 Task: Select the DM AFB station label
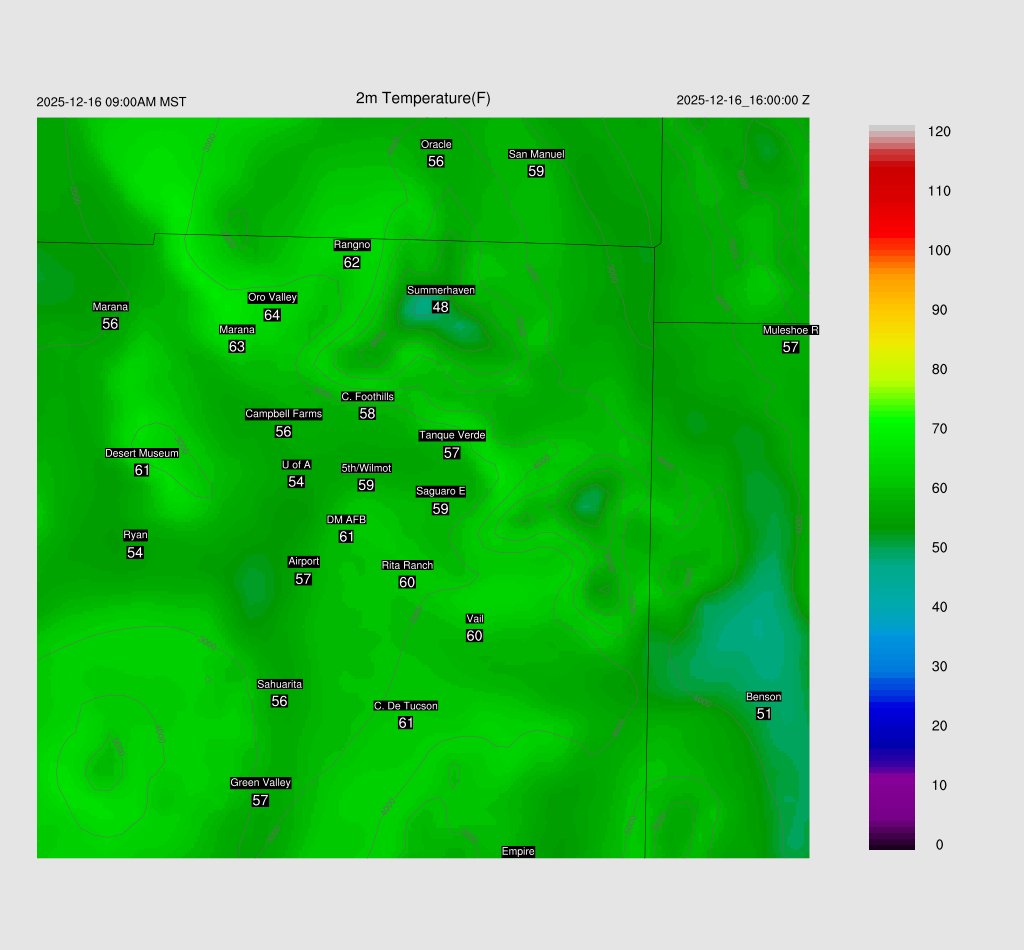tap(346, 519)
